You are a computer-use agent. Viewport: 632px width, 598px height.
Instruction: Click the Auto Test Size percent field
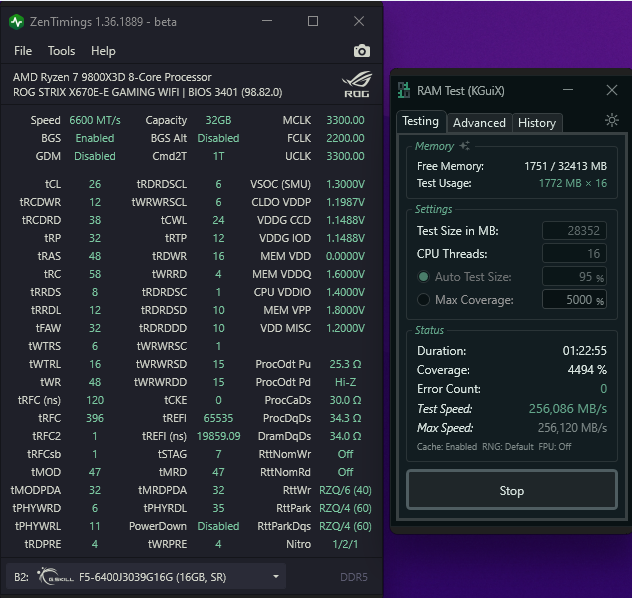pos(574,276)
